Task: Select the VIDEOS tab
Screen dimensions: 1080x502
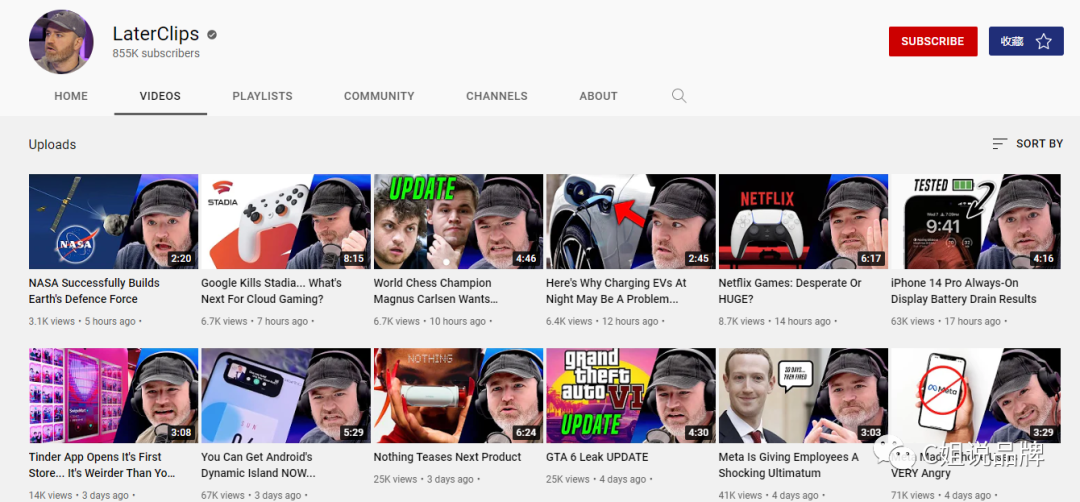Action: [x=160, y=96]
